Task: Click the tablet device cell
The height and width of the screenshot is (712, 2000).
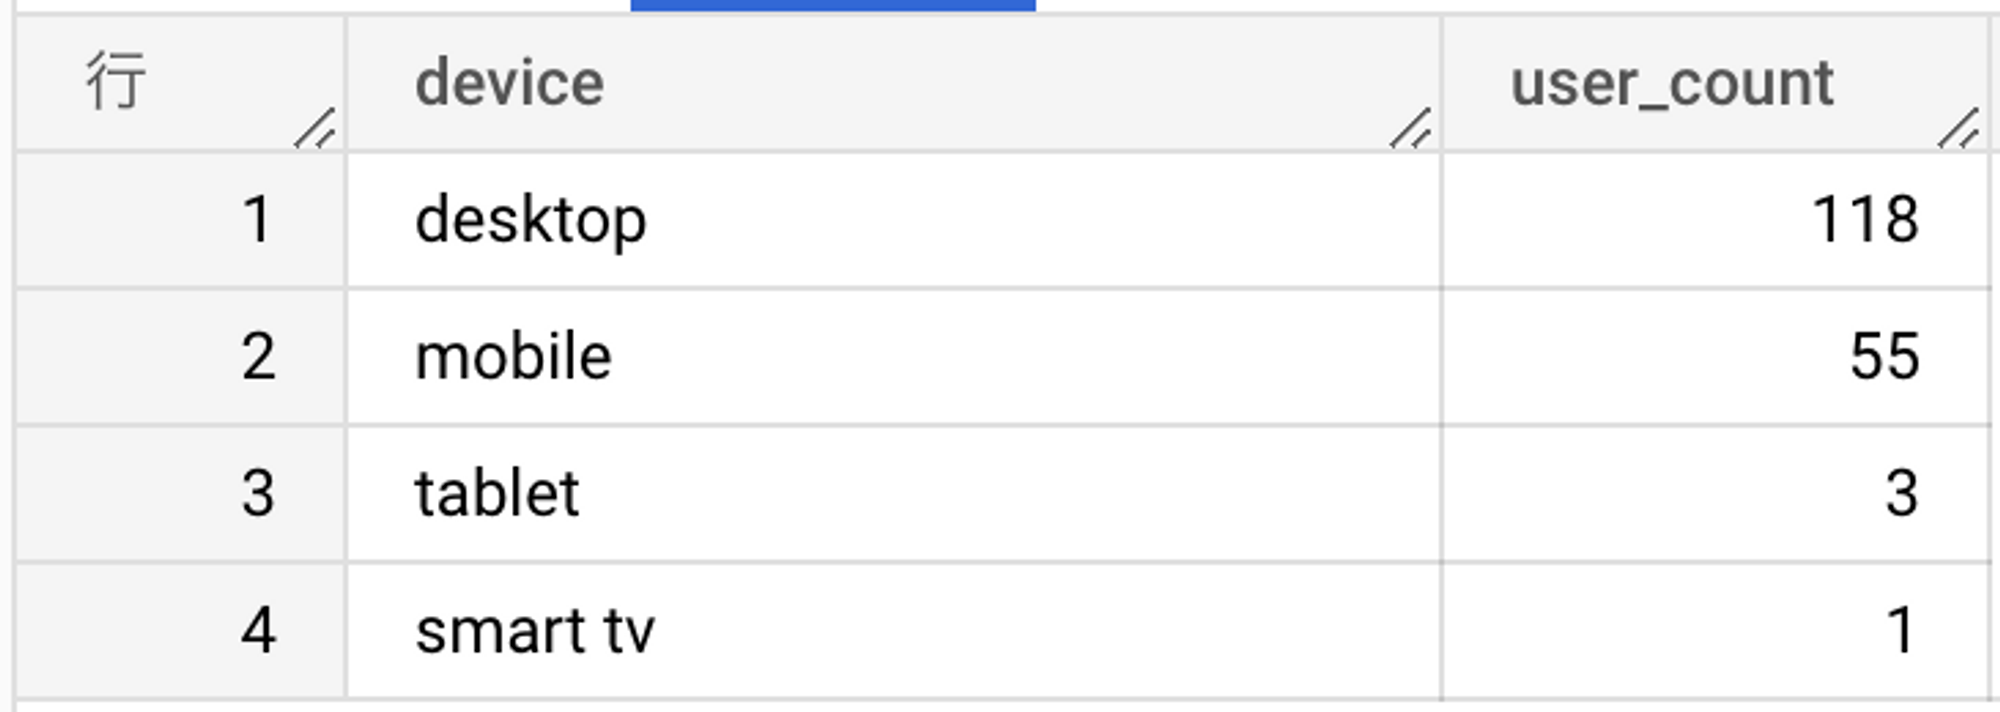Action: pyautogui.click(x=894, y=494)
